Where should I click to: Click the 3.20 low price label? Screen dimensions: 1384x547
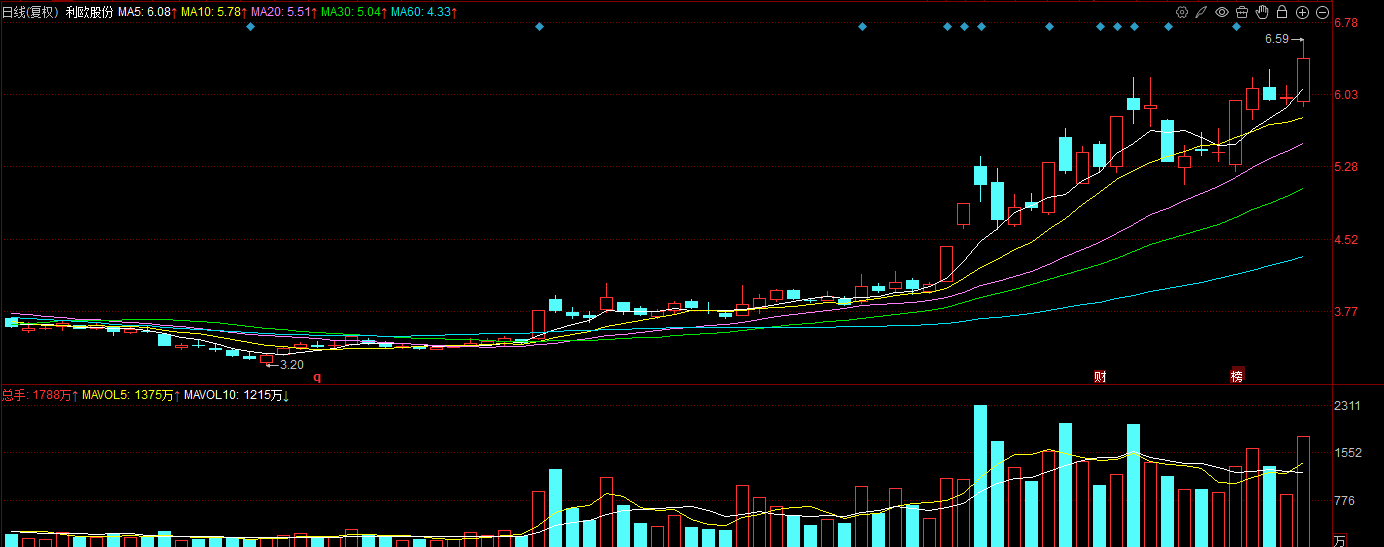coord(291,365)
